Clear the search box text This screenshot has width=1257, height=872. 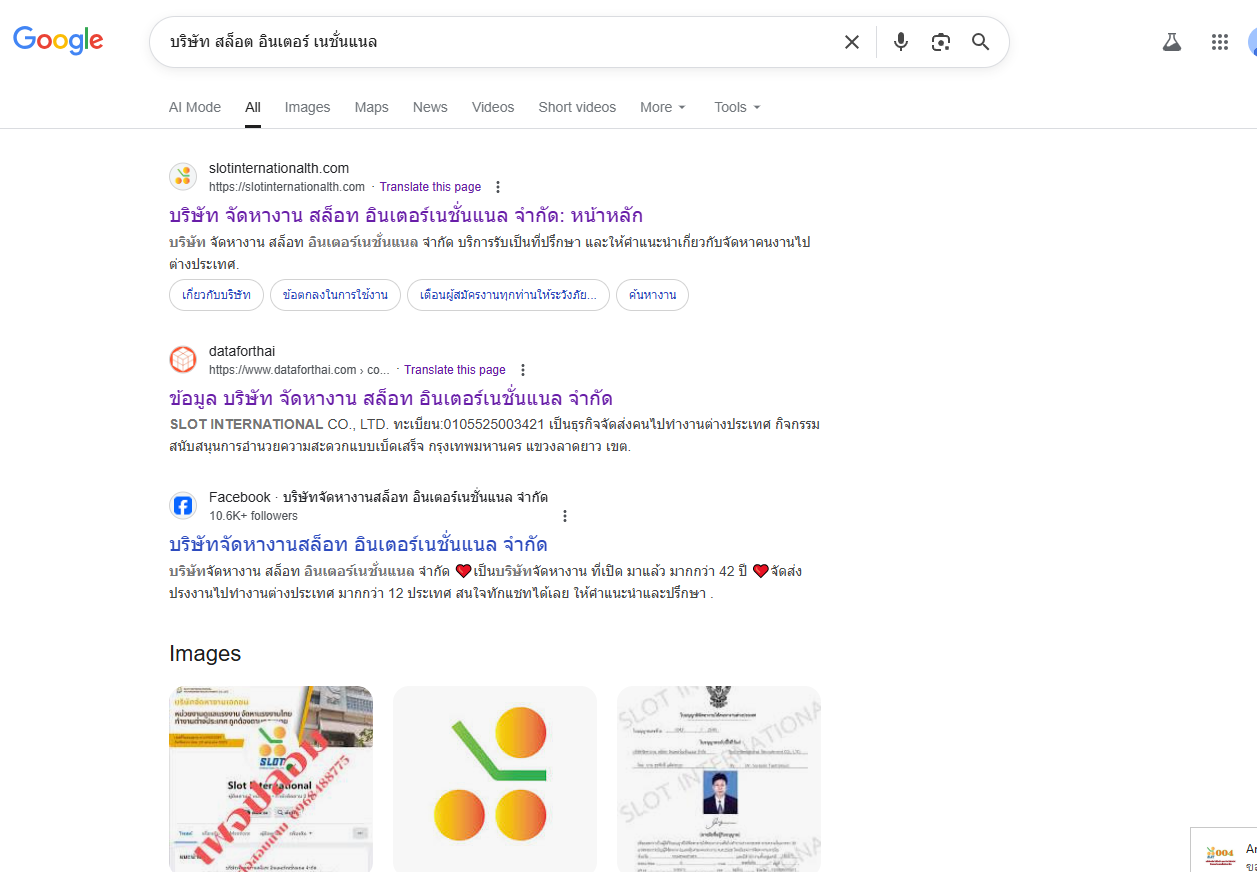point(852,42)
